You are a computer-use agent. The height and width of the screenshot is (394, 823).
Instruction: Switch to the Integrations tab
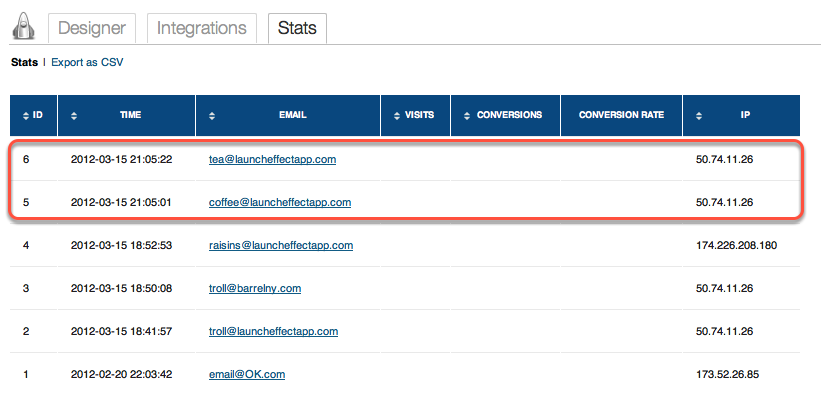pyautogui.click(x=202, y=28)
